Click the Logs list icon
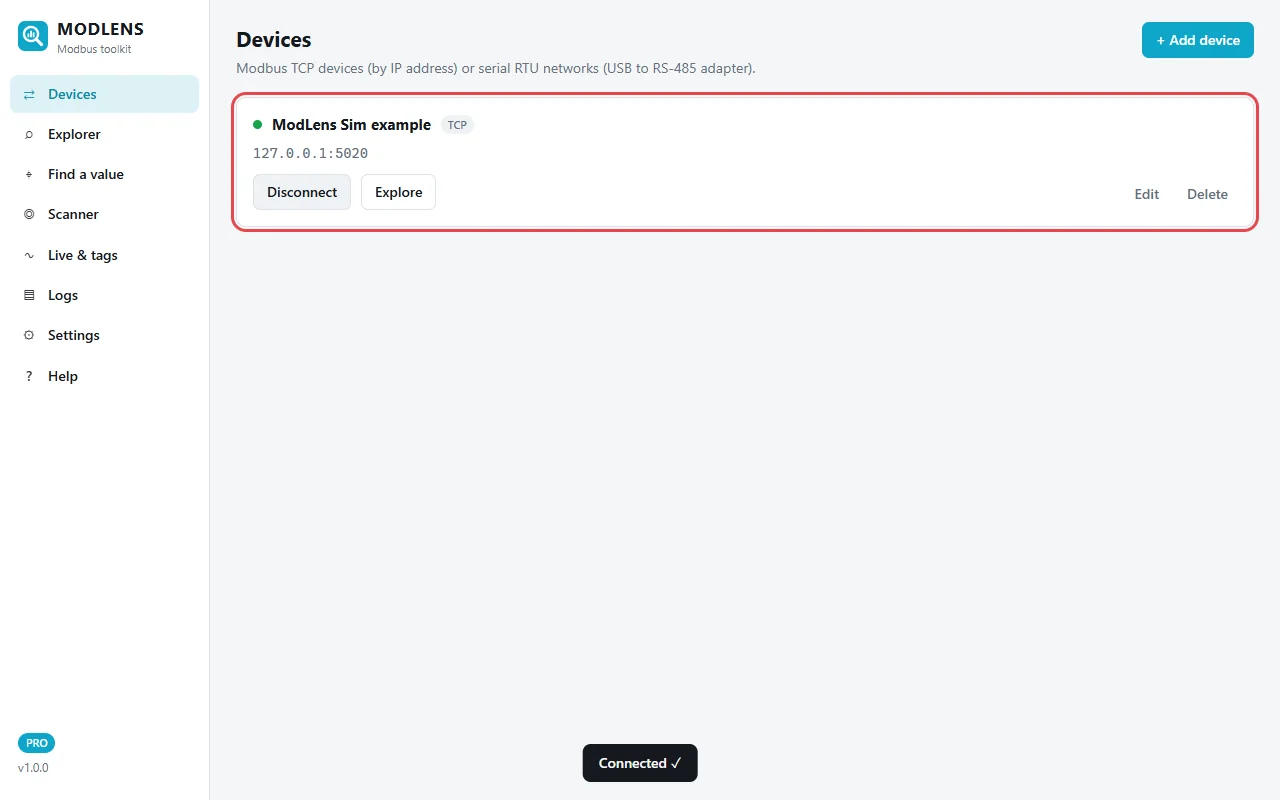1280x800 pixels. [29, 295]
